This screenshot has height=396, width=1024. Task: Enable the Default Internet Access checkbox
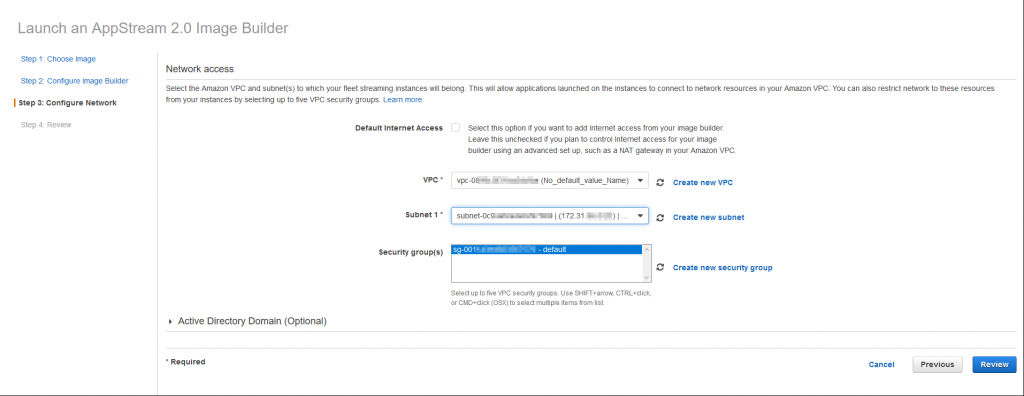tap(455, 128)
